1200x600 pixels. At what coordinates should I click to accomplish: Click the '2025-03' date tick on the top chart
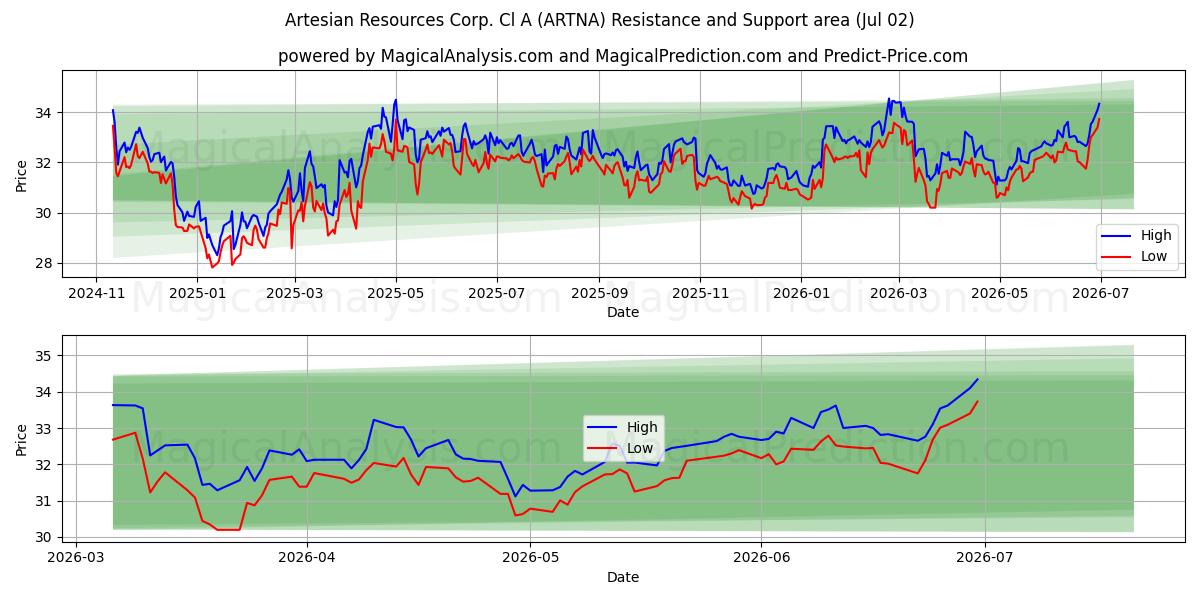[295, 293]
